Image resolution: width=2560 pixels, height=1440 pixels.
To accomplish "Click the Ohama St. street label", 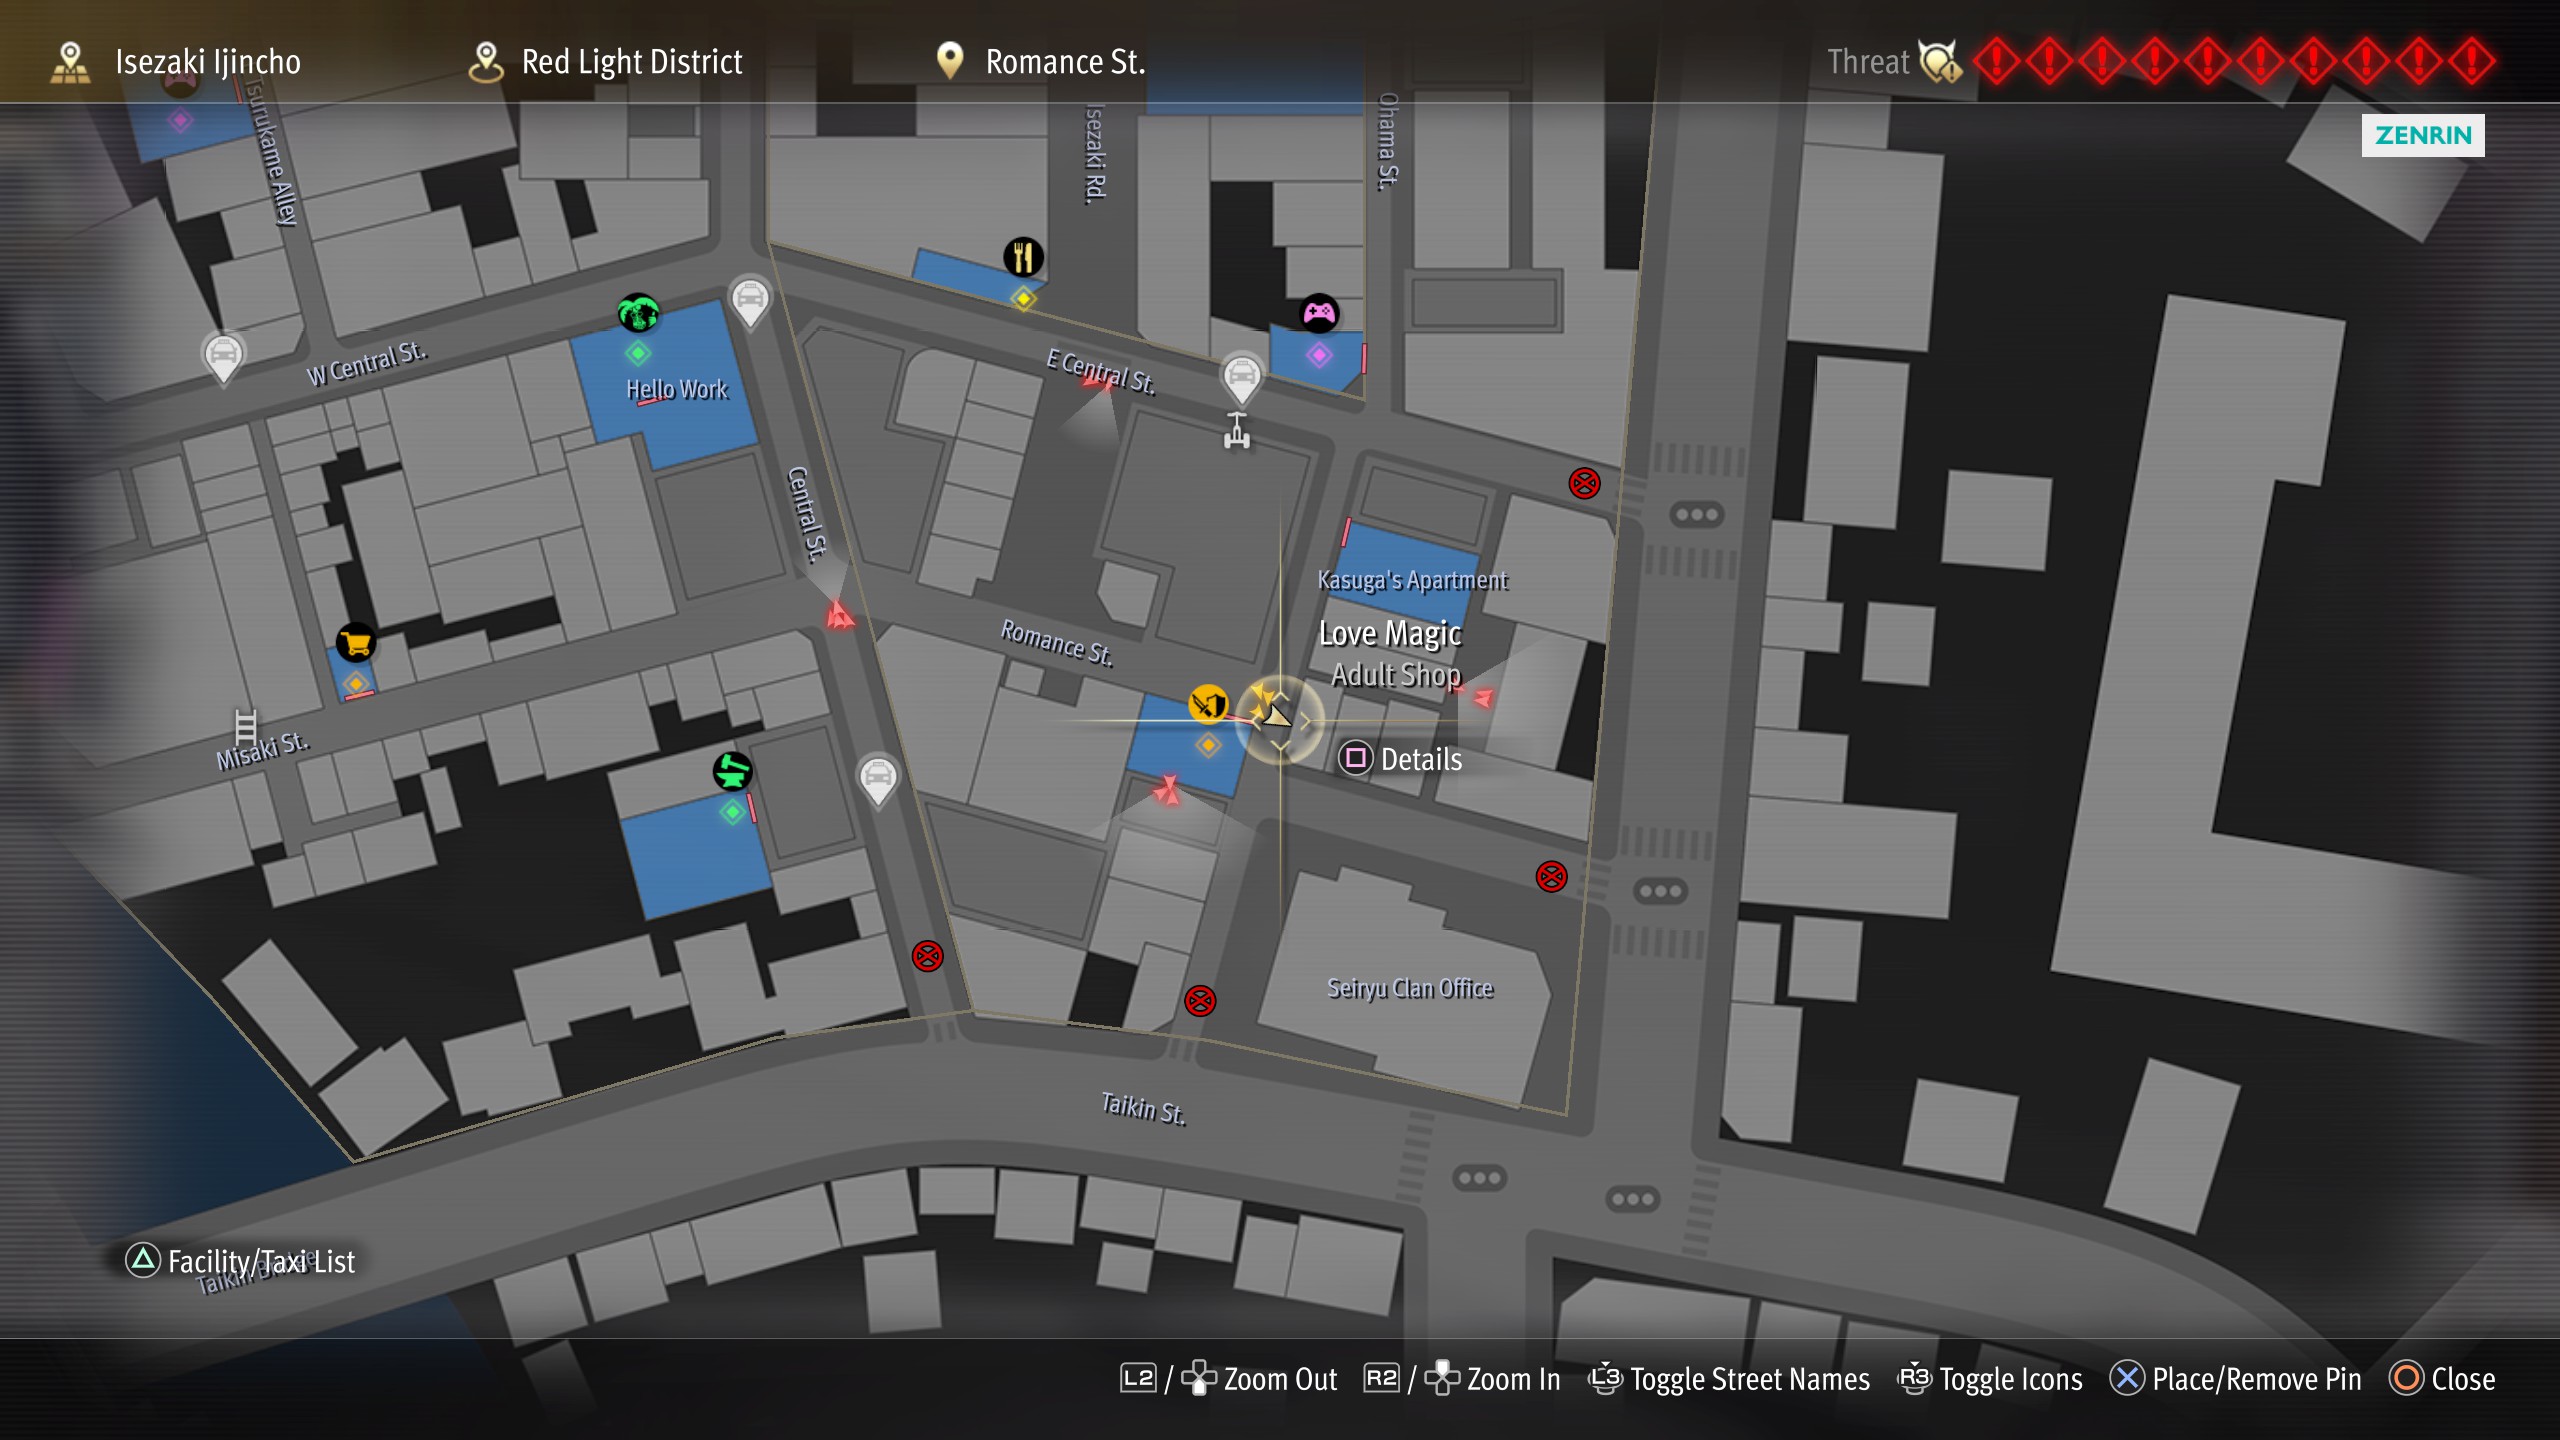I will (1388, 141).
